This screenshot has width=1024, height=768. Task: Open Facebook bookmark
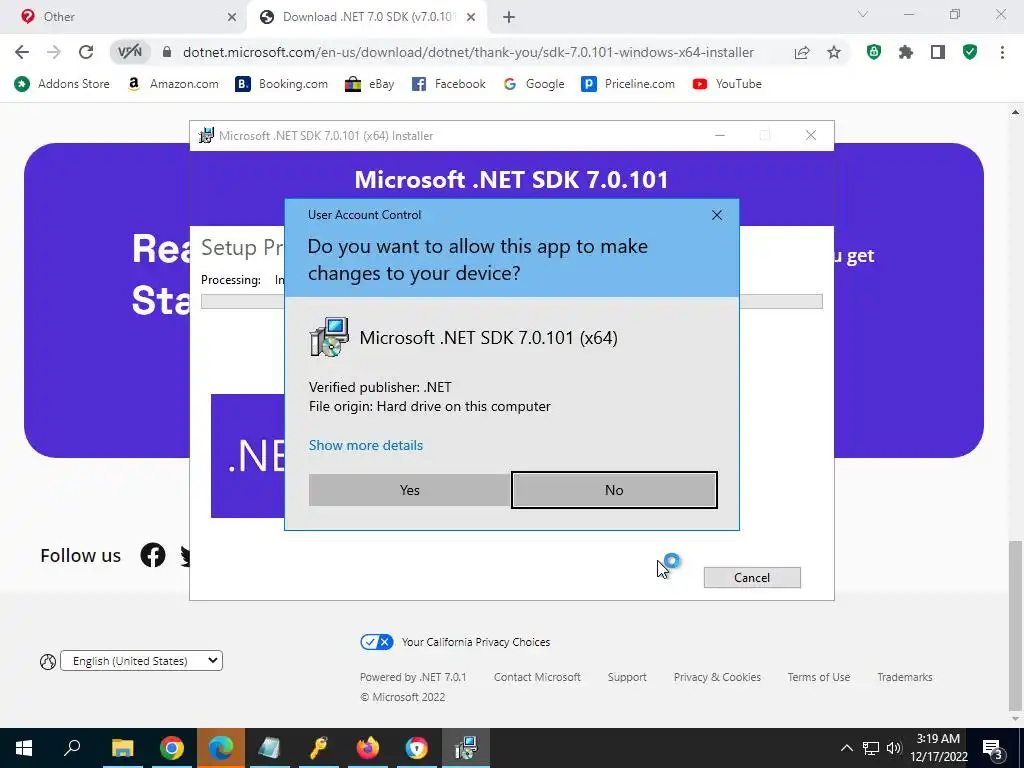[x=449, y=84]
